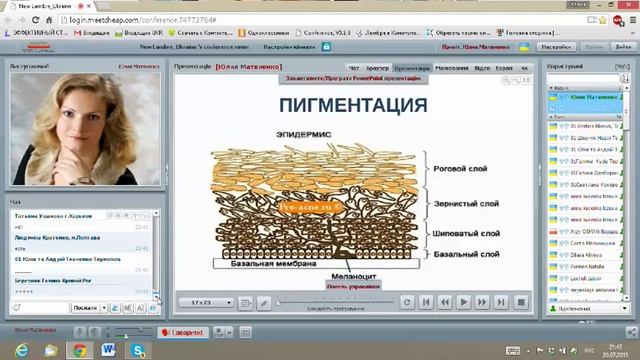The image size is (640, 360).
Task: Click the webcam icon in bottom bar
Action: point(219,333)
